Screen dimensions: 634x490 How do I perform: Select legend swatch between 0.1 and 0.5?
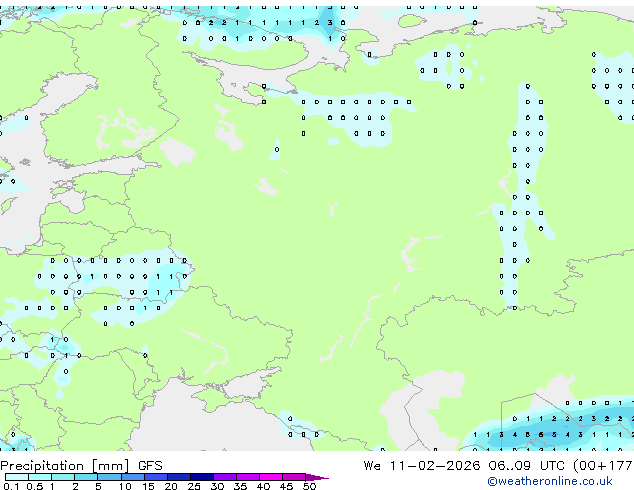point(17,477)
